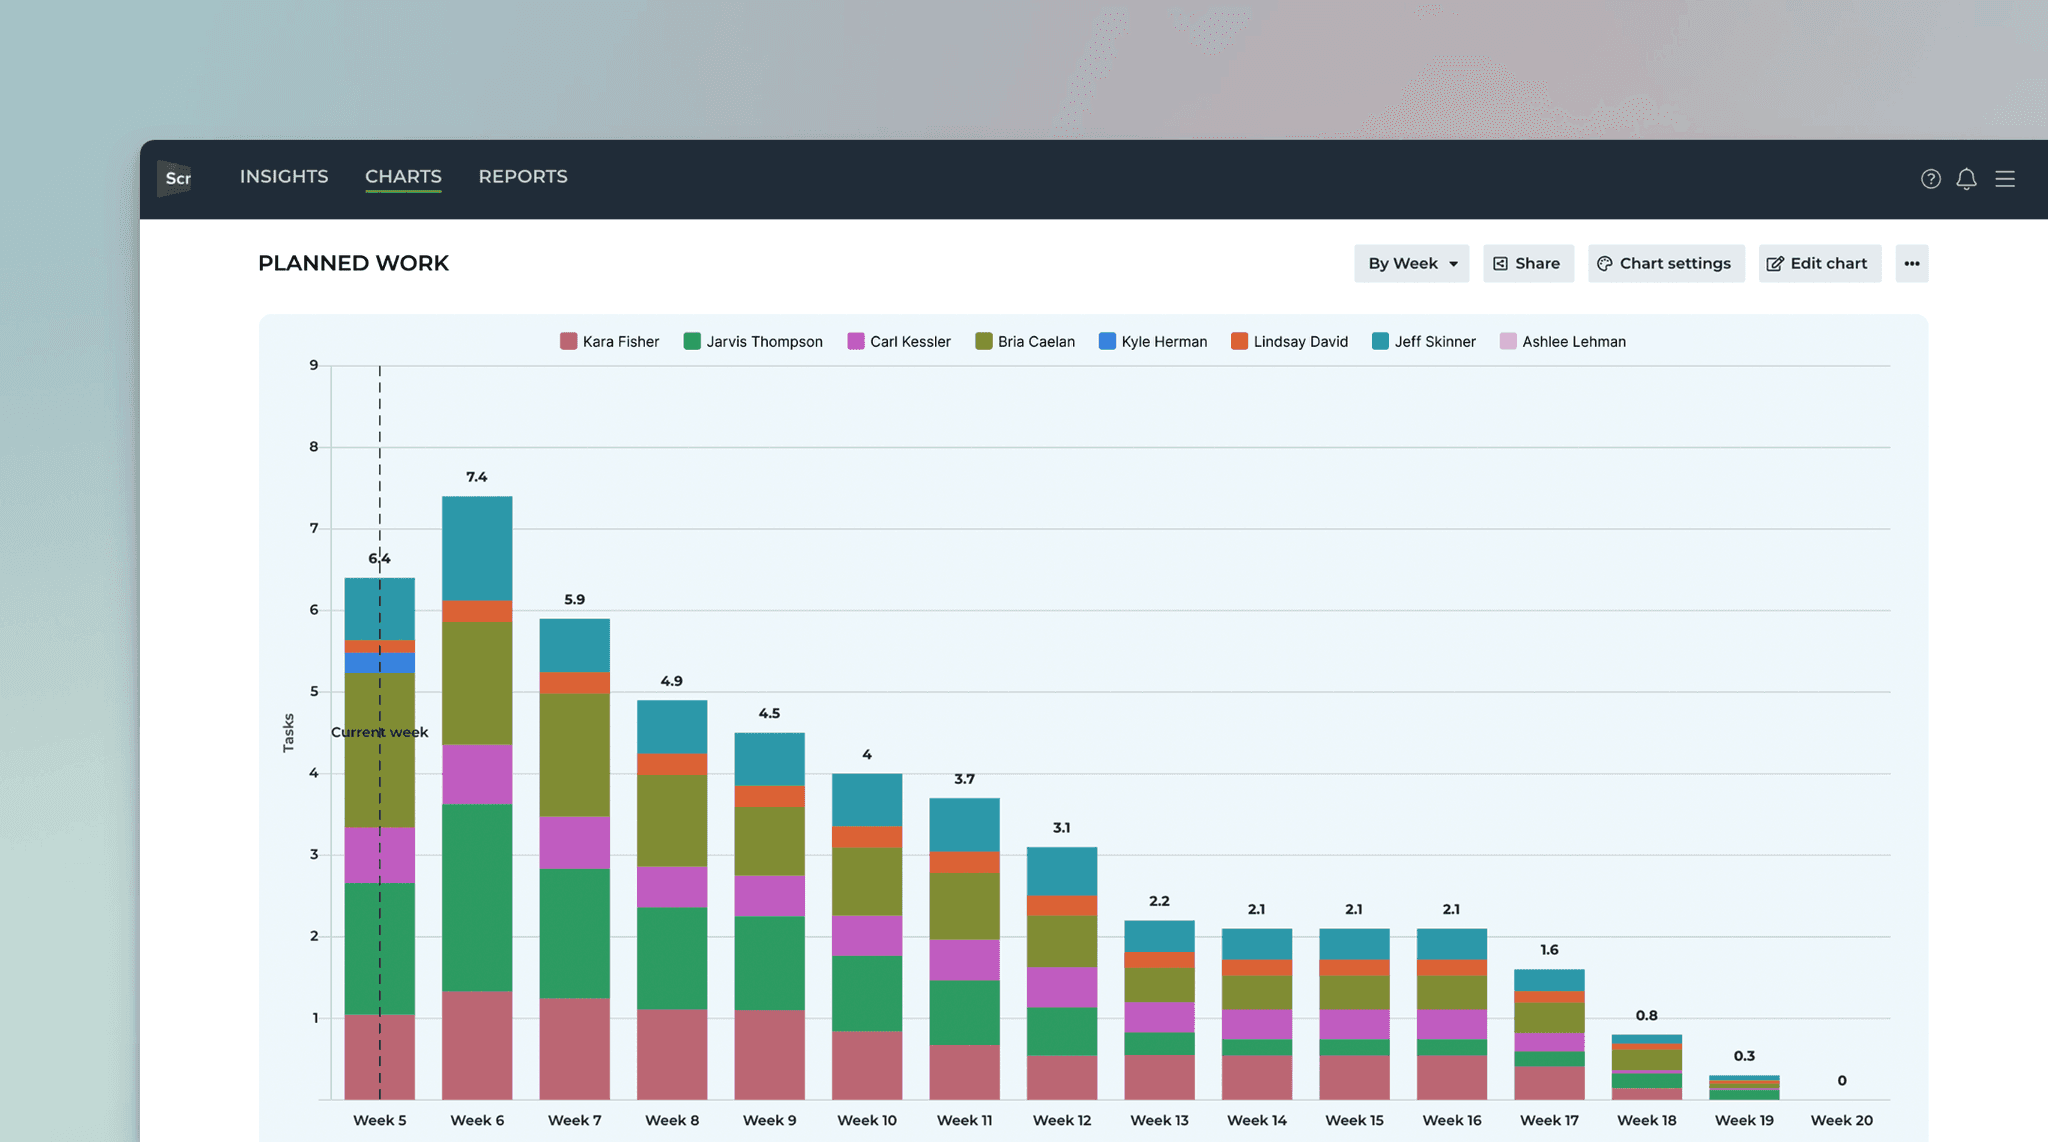Open the hamburger navigation menu
2048x1142 pixels.
2007,179
